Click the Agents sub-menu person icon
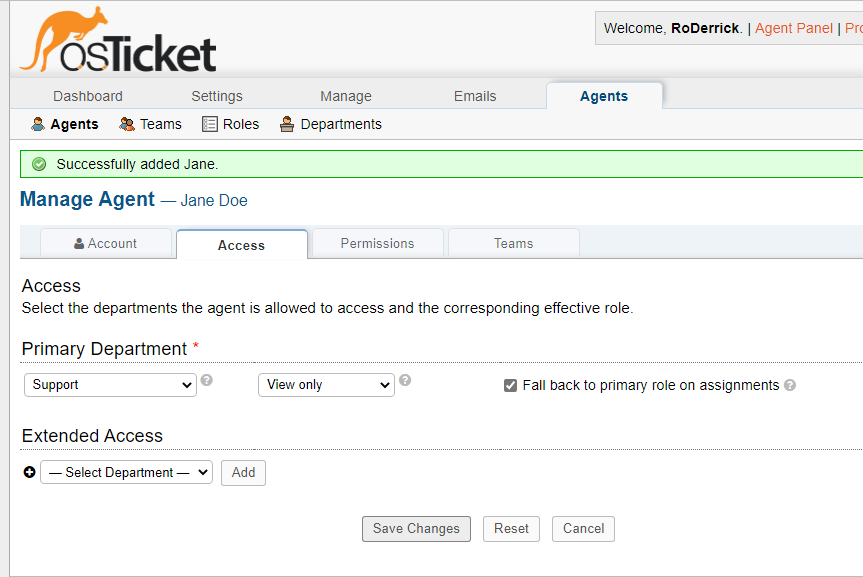863x577 pixels. (38, 124)
